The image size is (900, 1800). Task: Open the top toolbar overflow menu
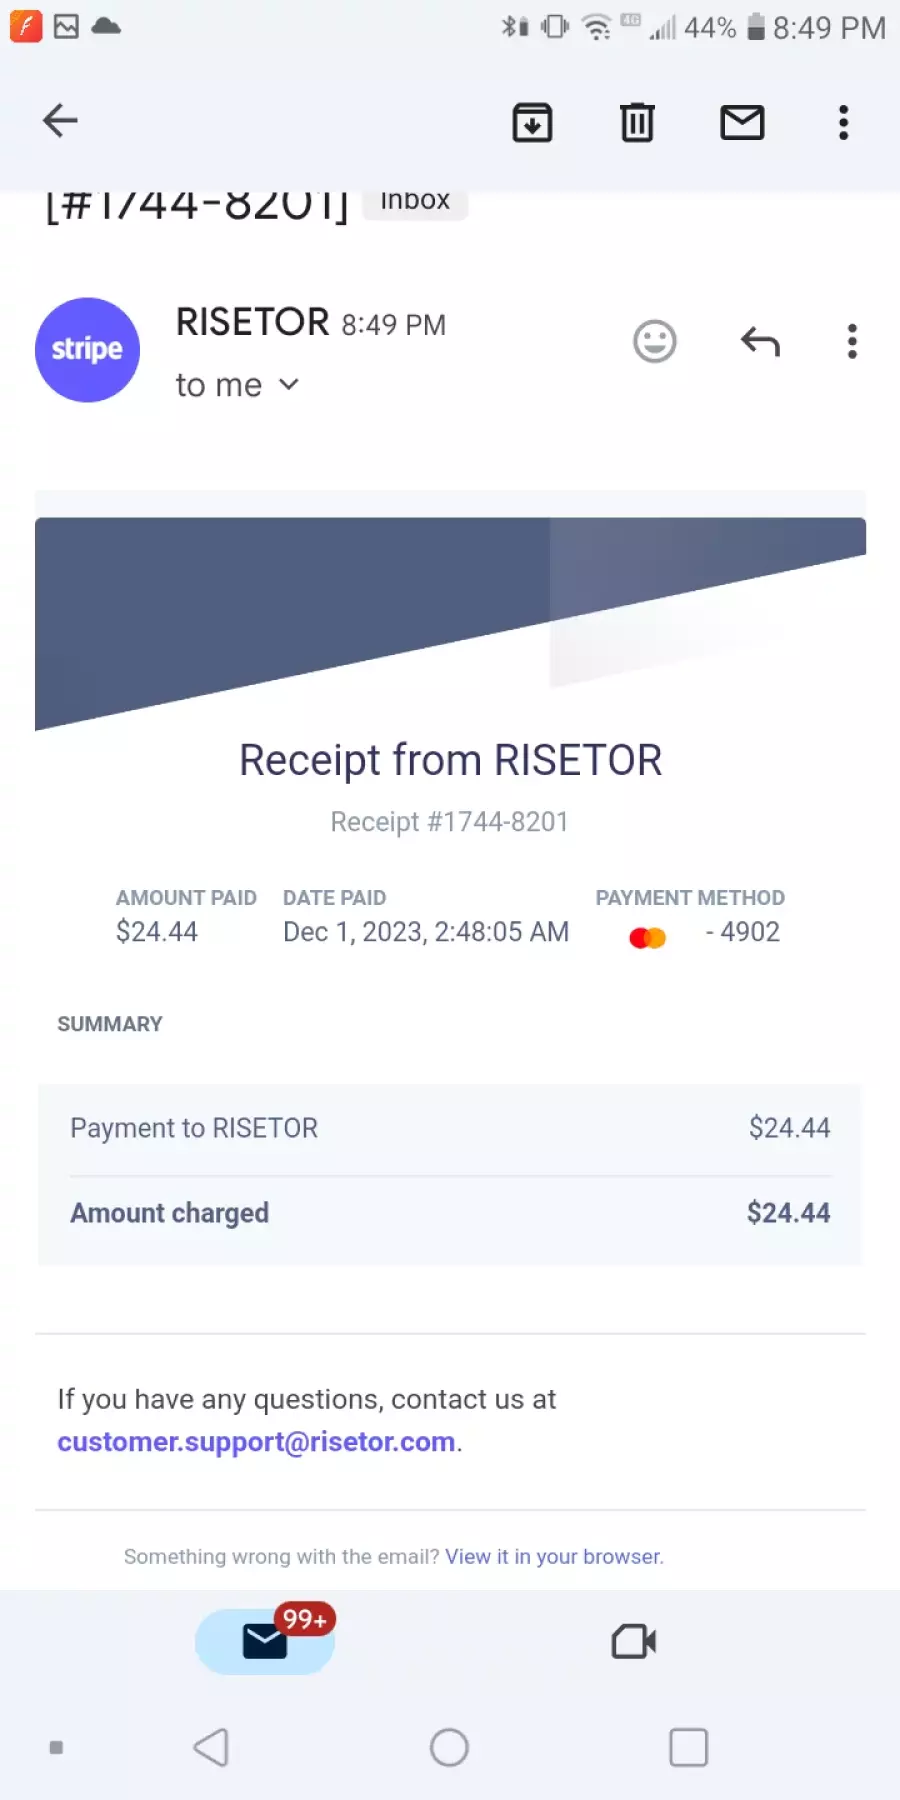[x=844, y=122]
